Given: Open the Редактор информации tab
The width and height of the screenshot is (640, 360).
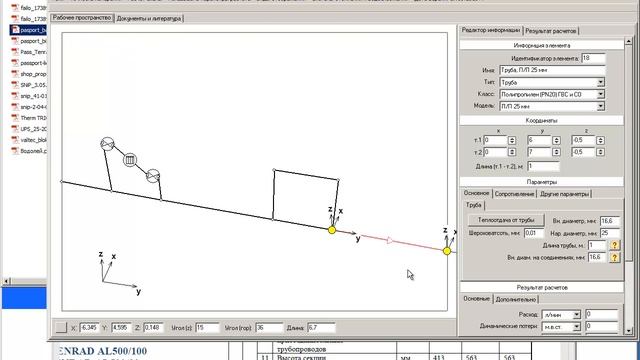Looking at the screenshot, I should [x=491, y=30].
